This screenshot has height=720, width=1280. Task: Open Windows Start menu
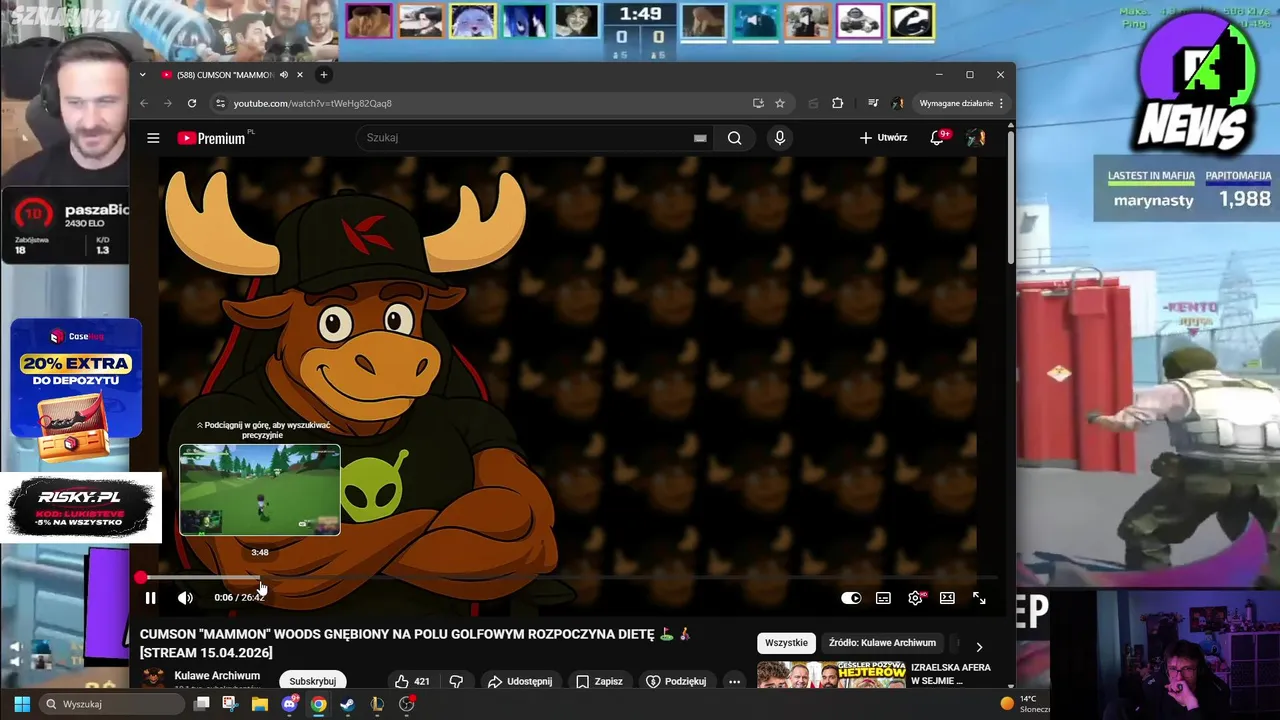(22, 704)
